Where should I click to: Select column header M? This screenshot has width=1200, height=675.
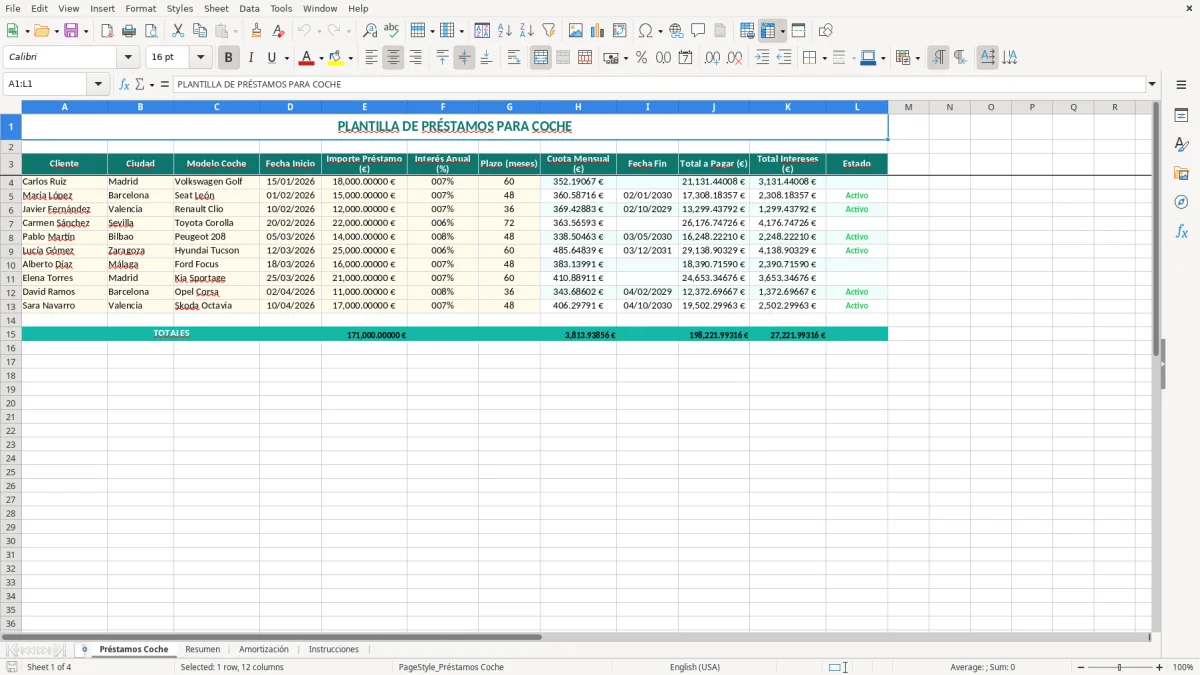click(x=908, y=106)
